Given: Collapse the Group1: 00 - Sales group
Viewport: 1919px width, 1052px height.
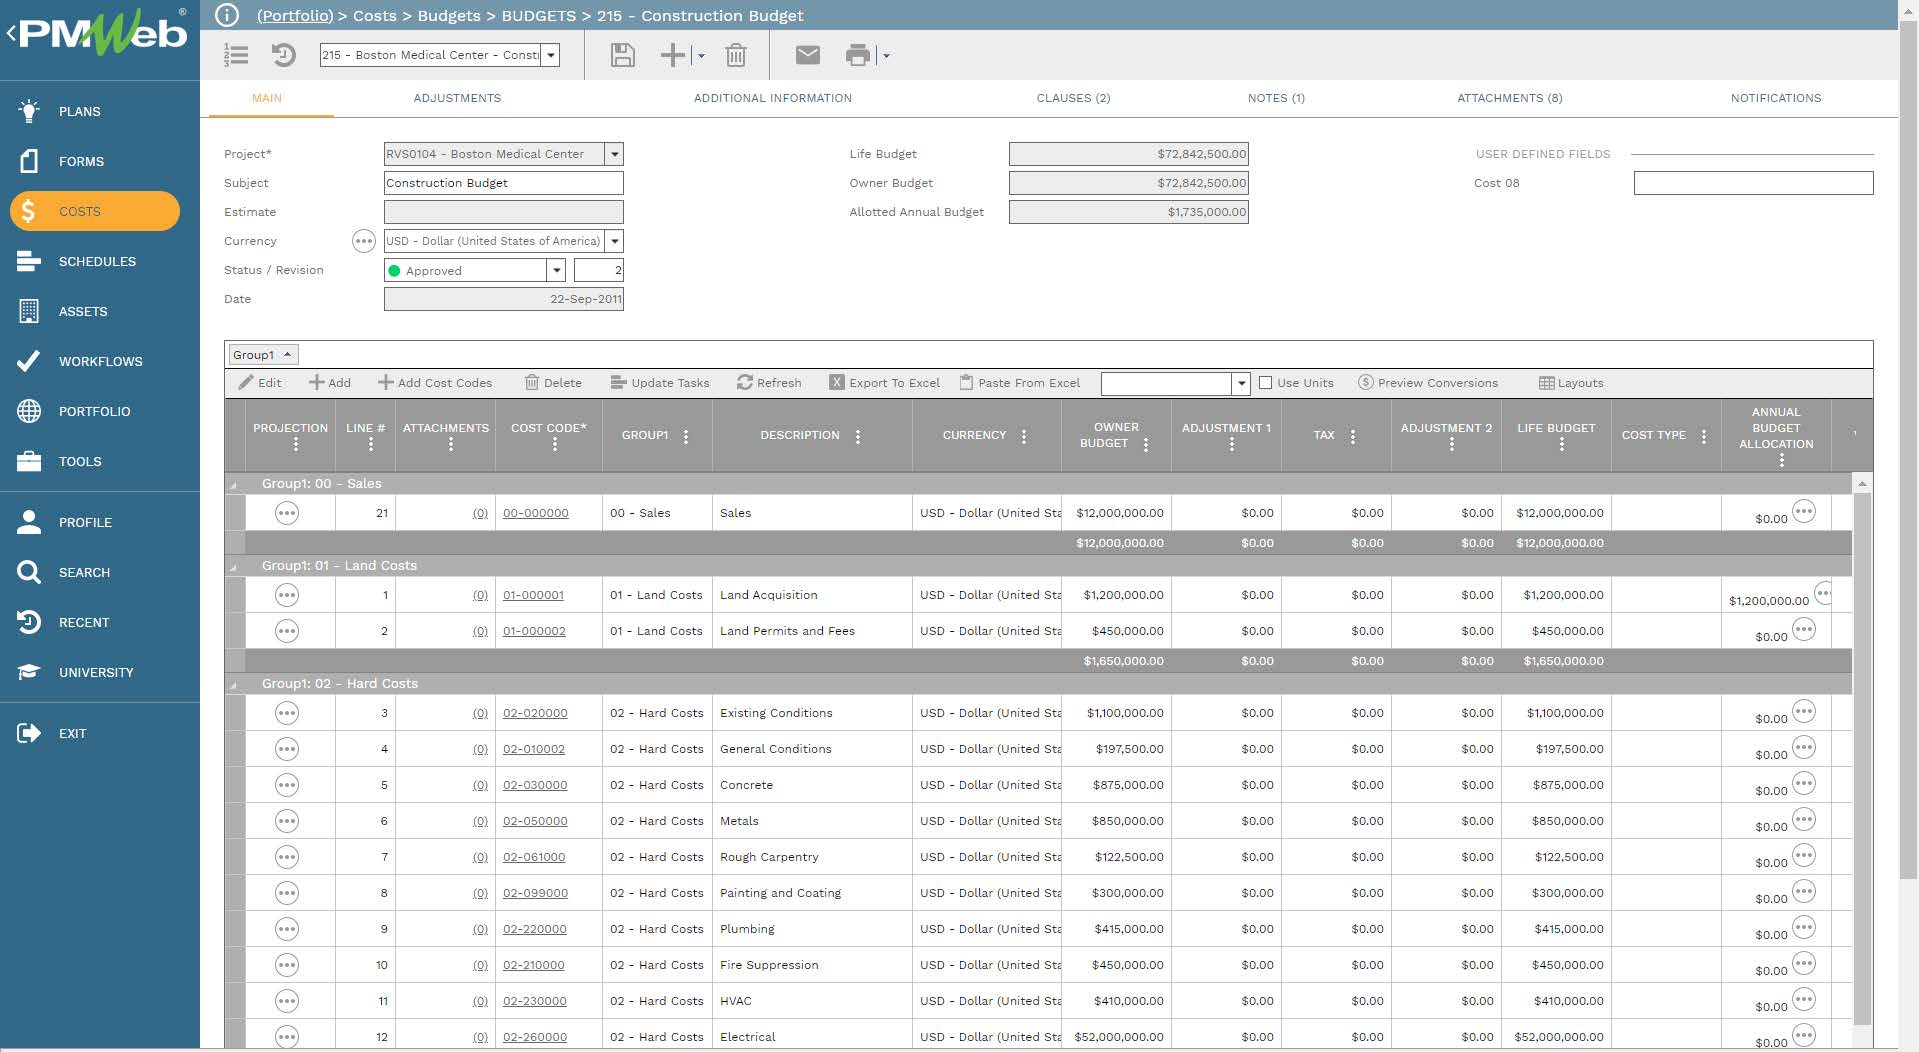Looking at the screenshot, I should tap(235, 485).
